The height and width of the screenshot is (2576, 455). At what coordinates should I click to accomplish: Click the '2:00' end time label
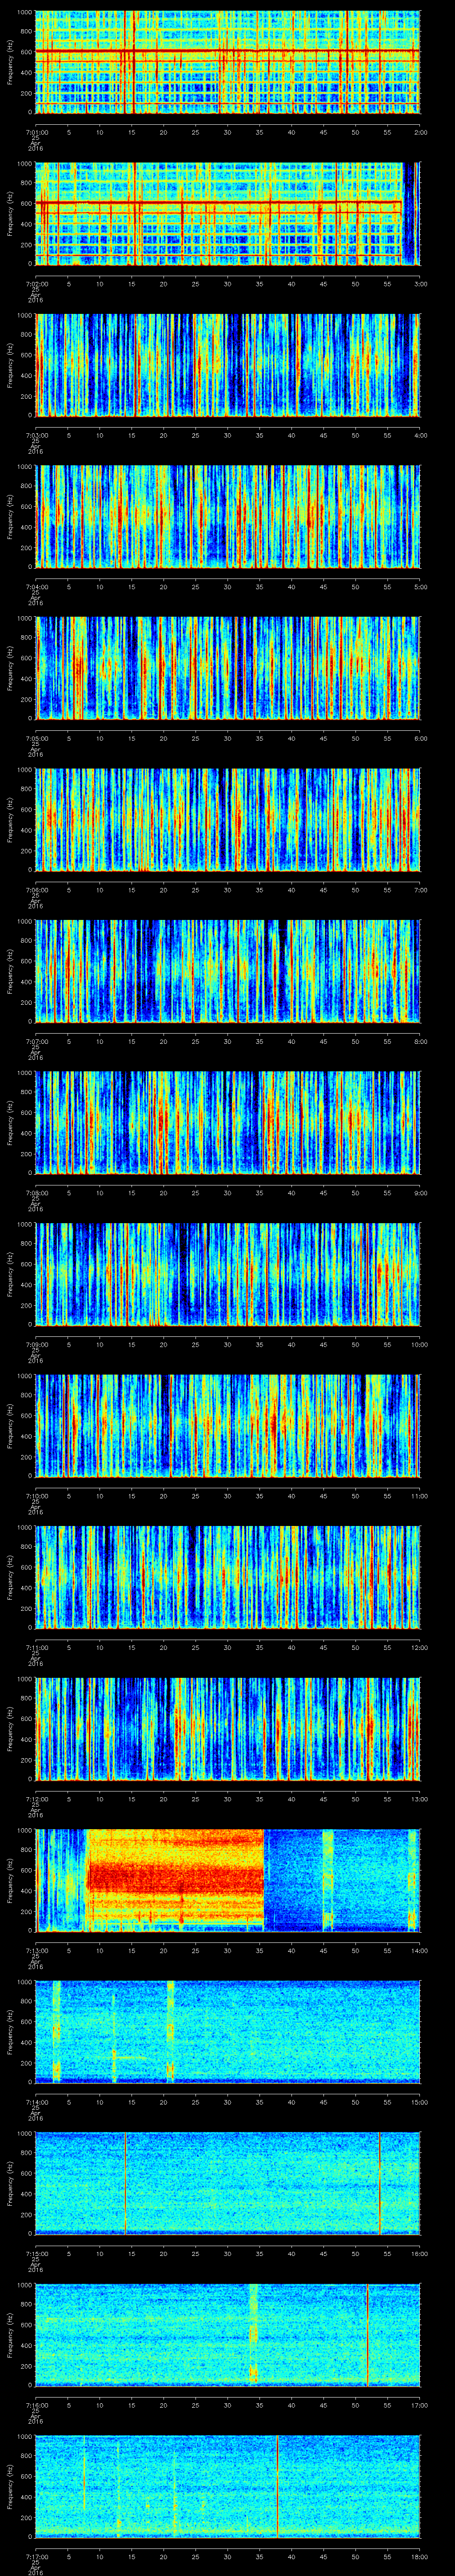click(420, 131)
